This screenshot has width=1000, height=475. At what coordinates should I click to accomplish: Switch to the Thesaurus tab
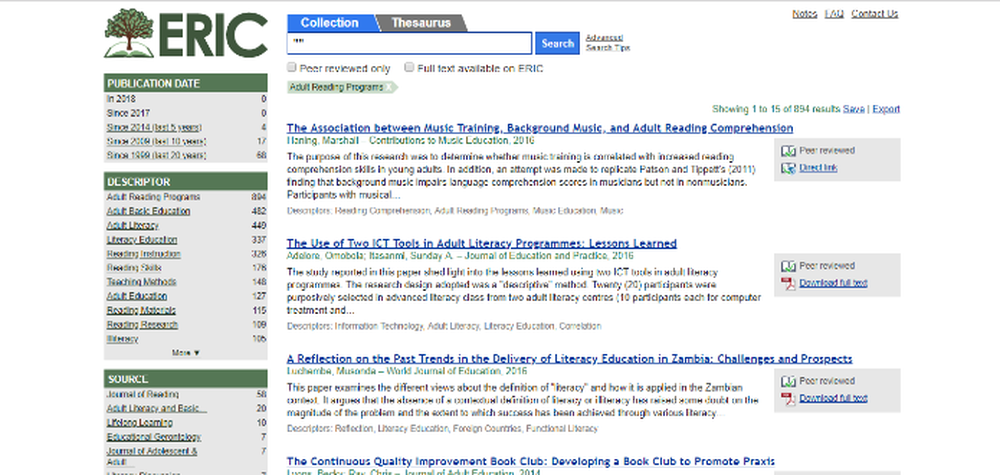(x=421, y=23)
